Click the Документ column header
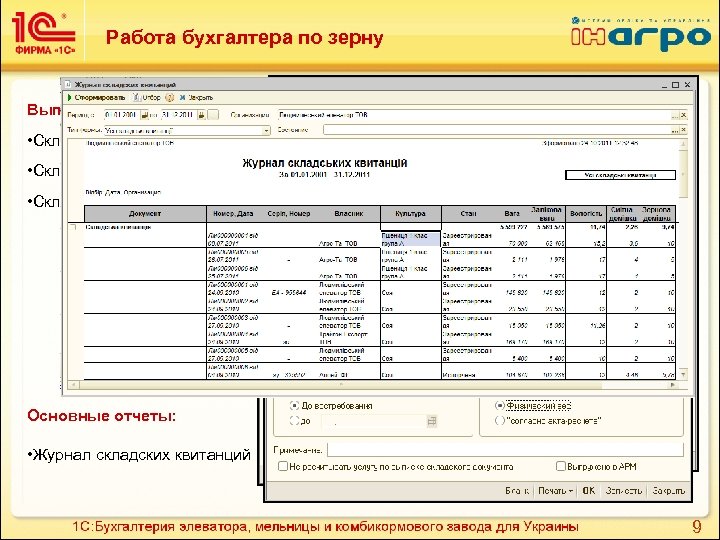 [145, 214]
